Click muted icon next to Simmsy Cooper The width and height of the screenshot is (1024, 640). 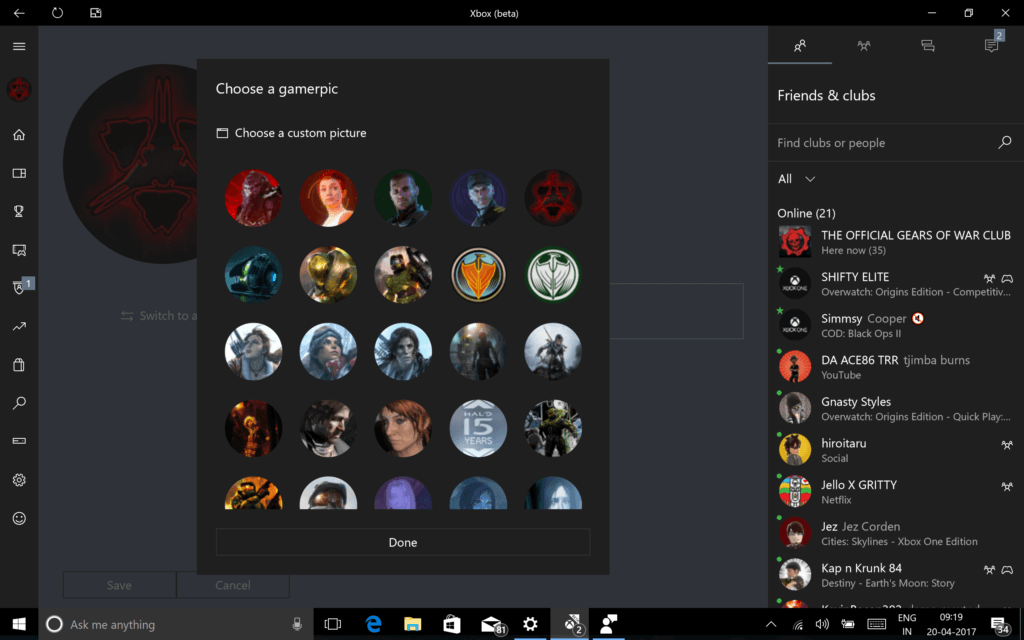(918, 319)
